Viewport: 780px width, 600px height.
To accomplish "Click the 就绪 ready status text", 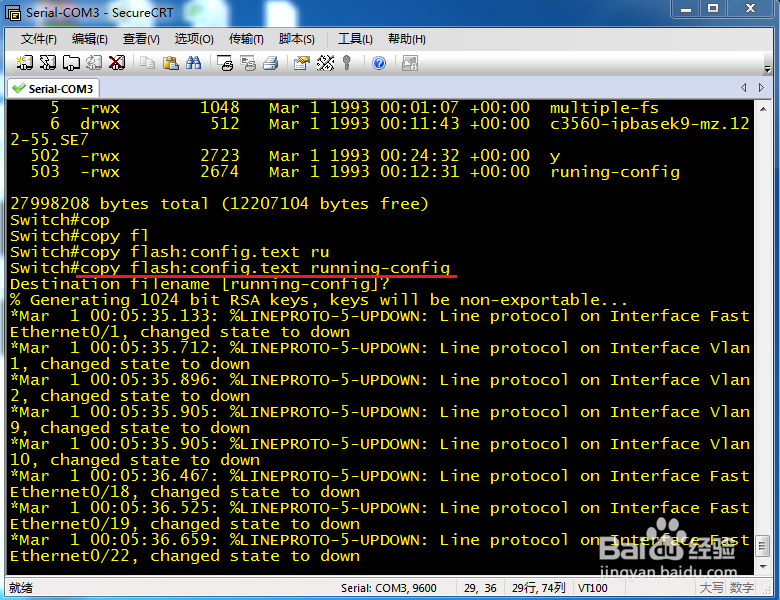I will point(21,588).
